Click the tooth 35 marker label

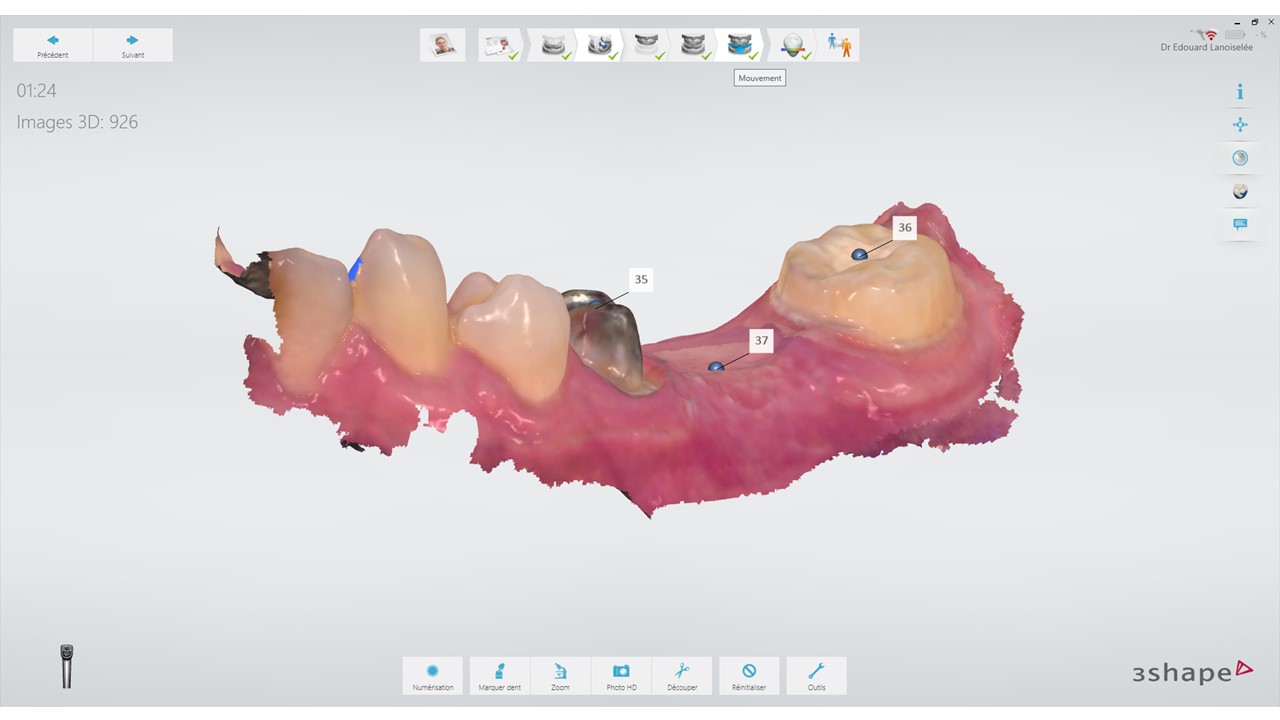point(641,279)
